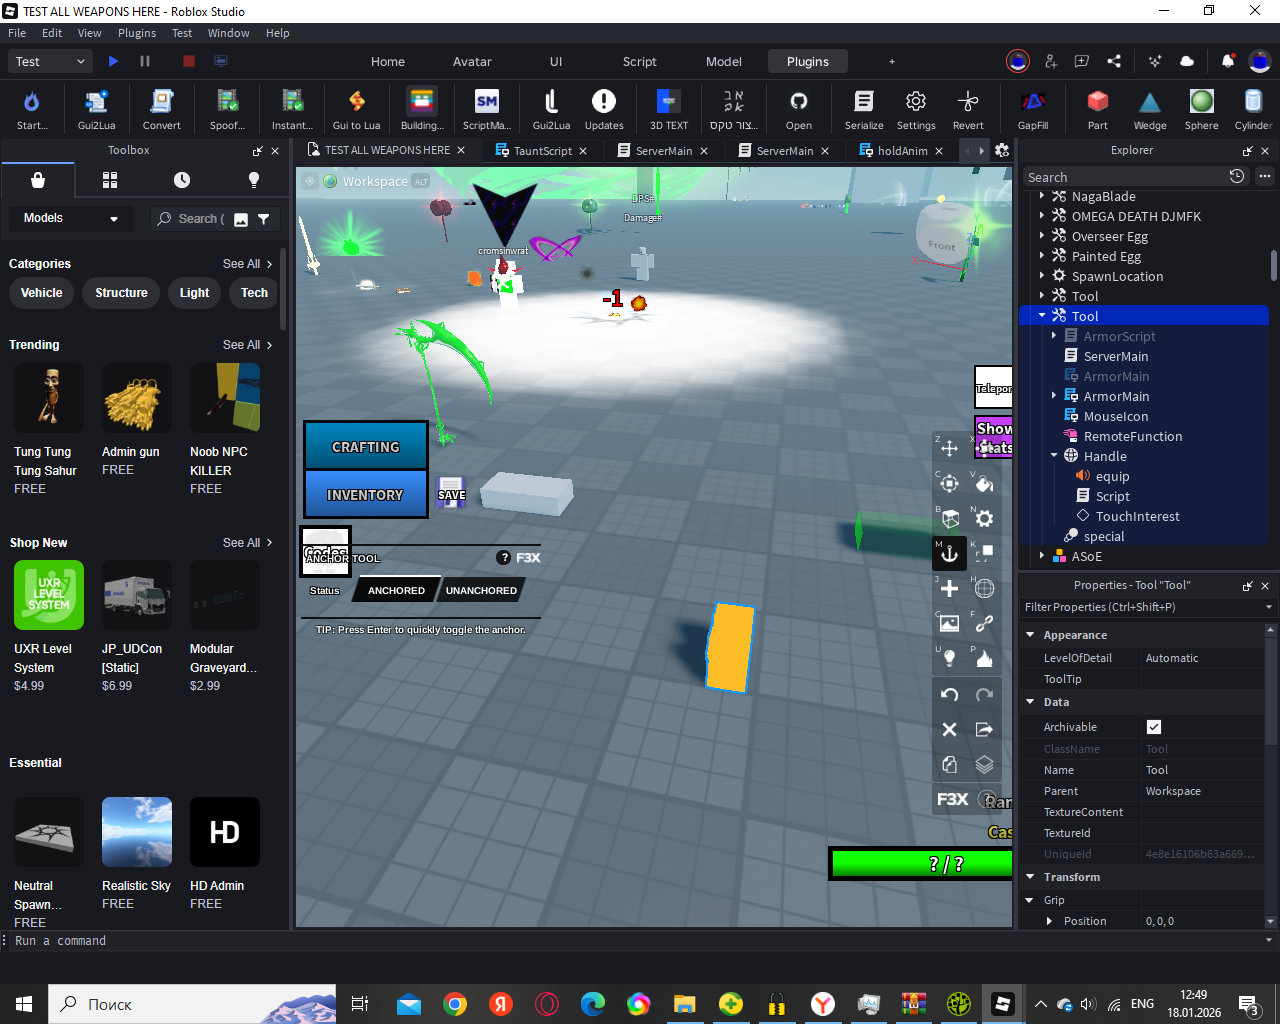Viewport: 1280px width, 1024px height.
Task: Set status to ANCHORED
Action: coord(396,590)
